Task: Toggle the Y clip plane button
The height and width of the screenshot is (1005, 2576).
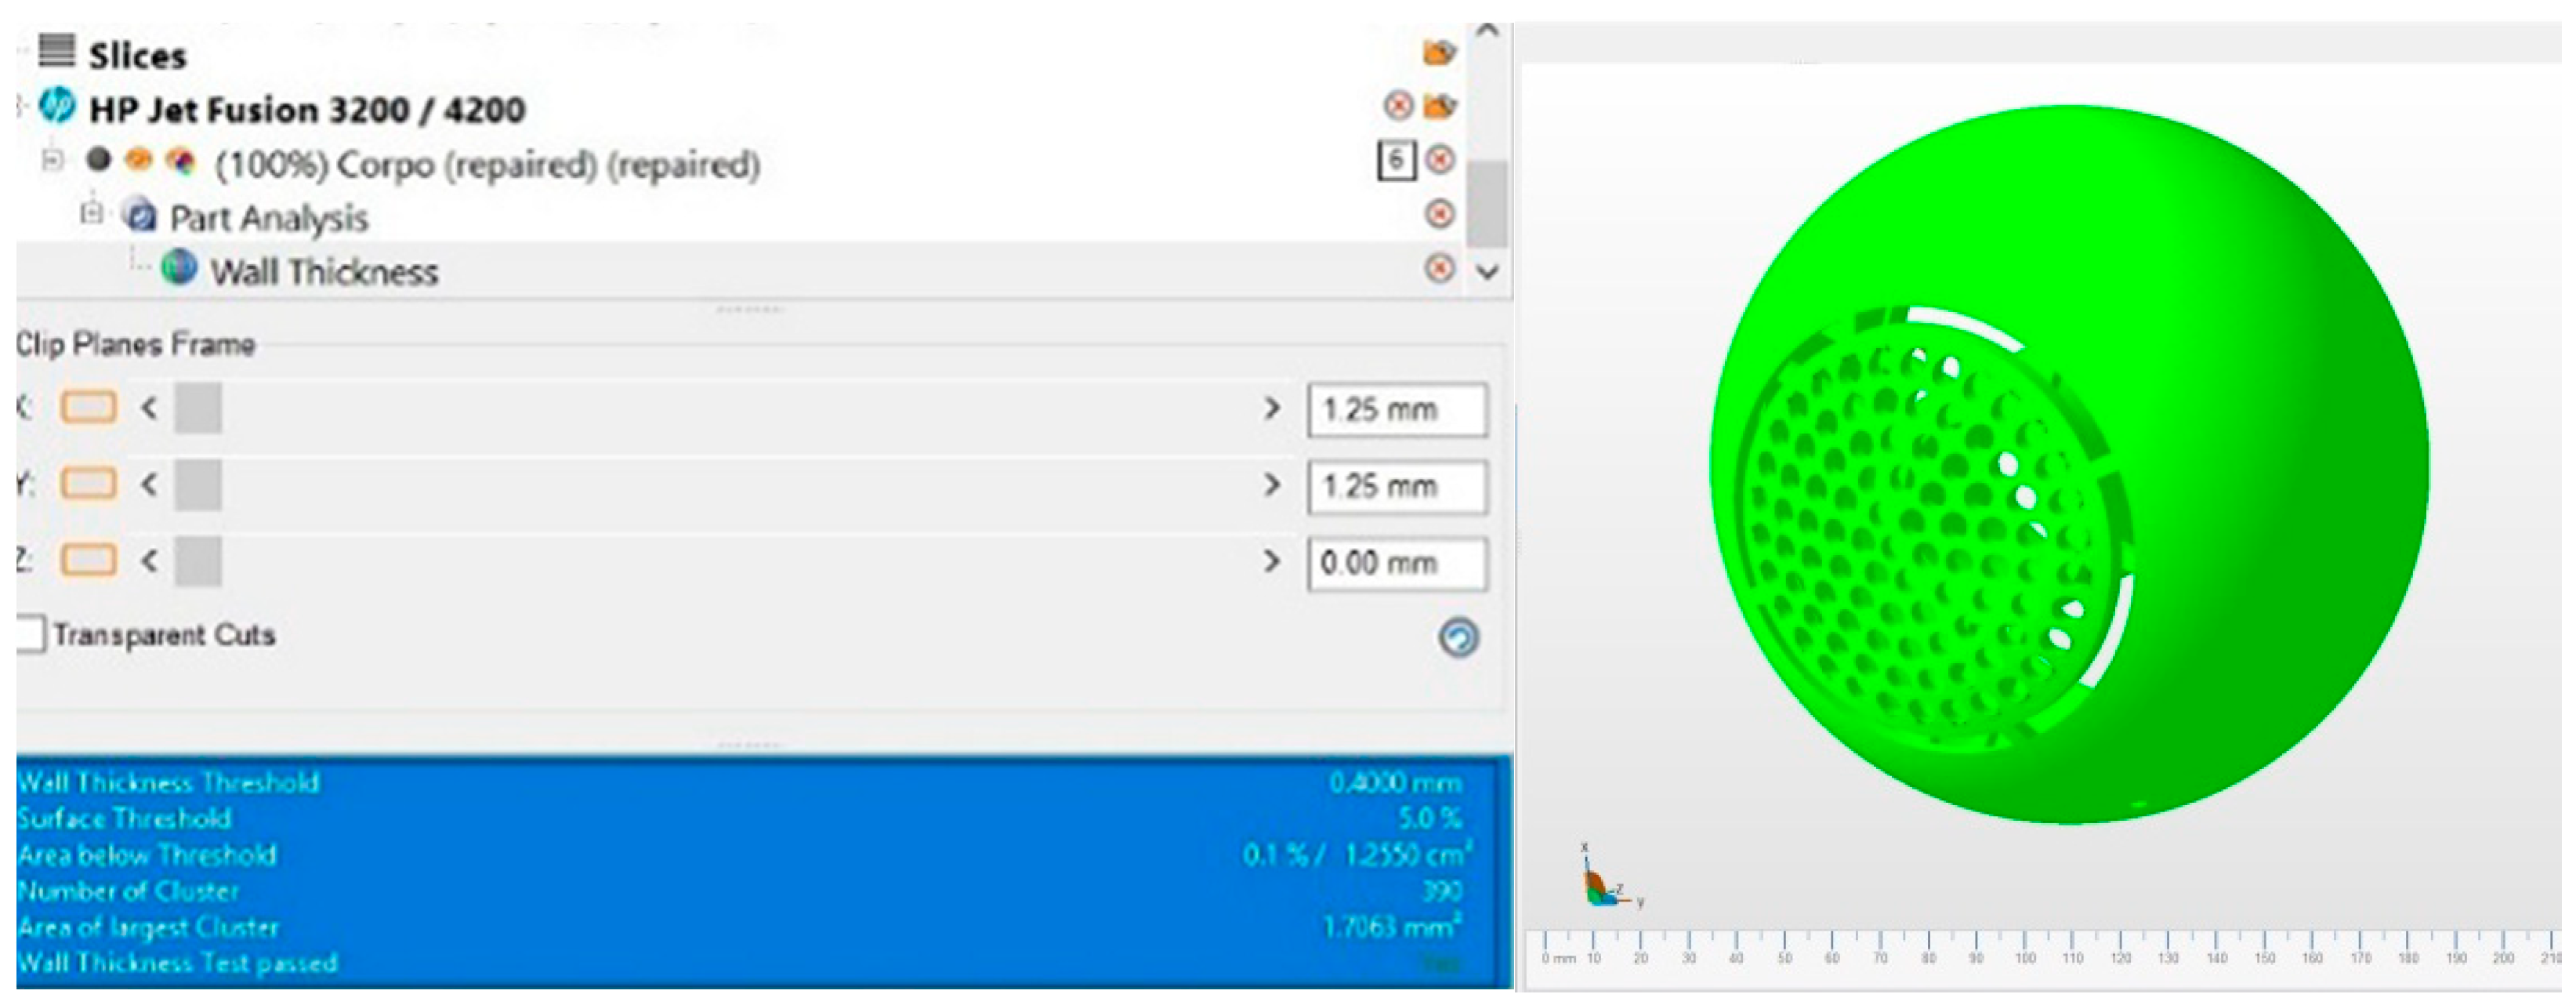Action: click(x=88, y=484)
